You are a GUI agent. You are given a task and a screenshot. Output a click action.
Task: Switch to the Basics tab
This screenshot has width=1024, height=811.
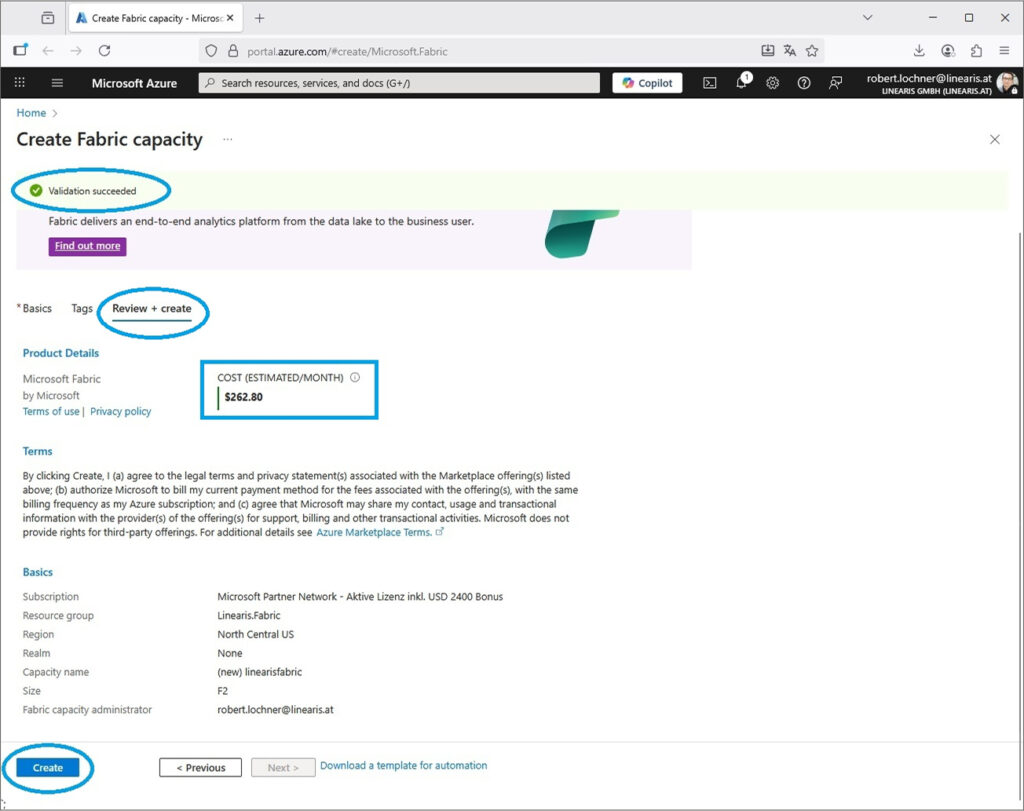point(35,308)
